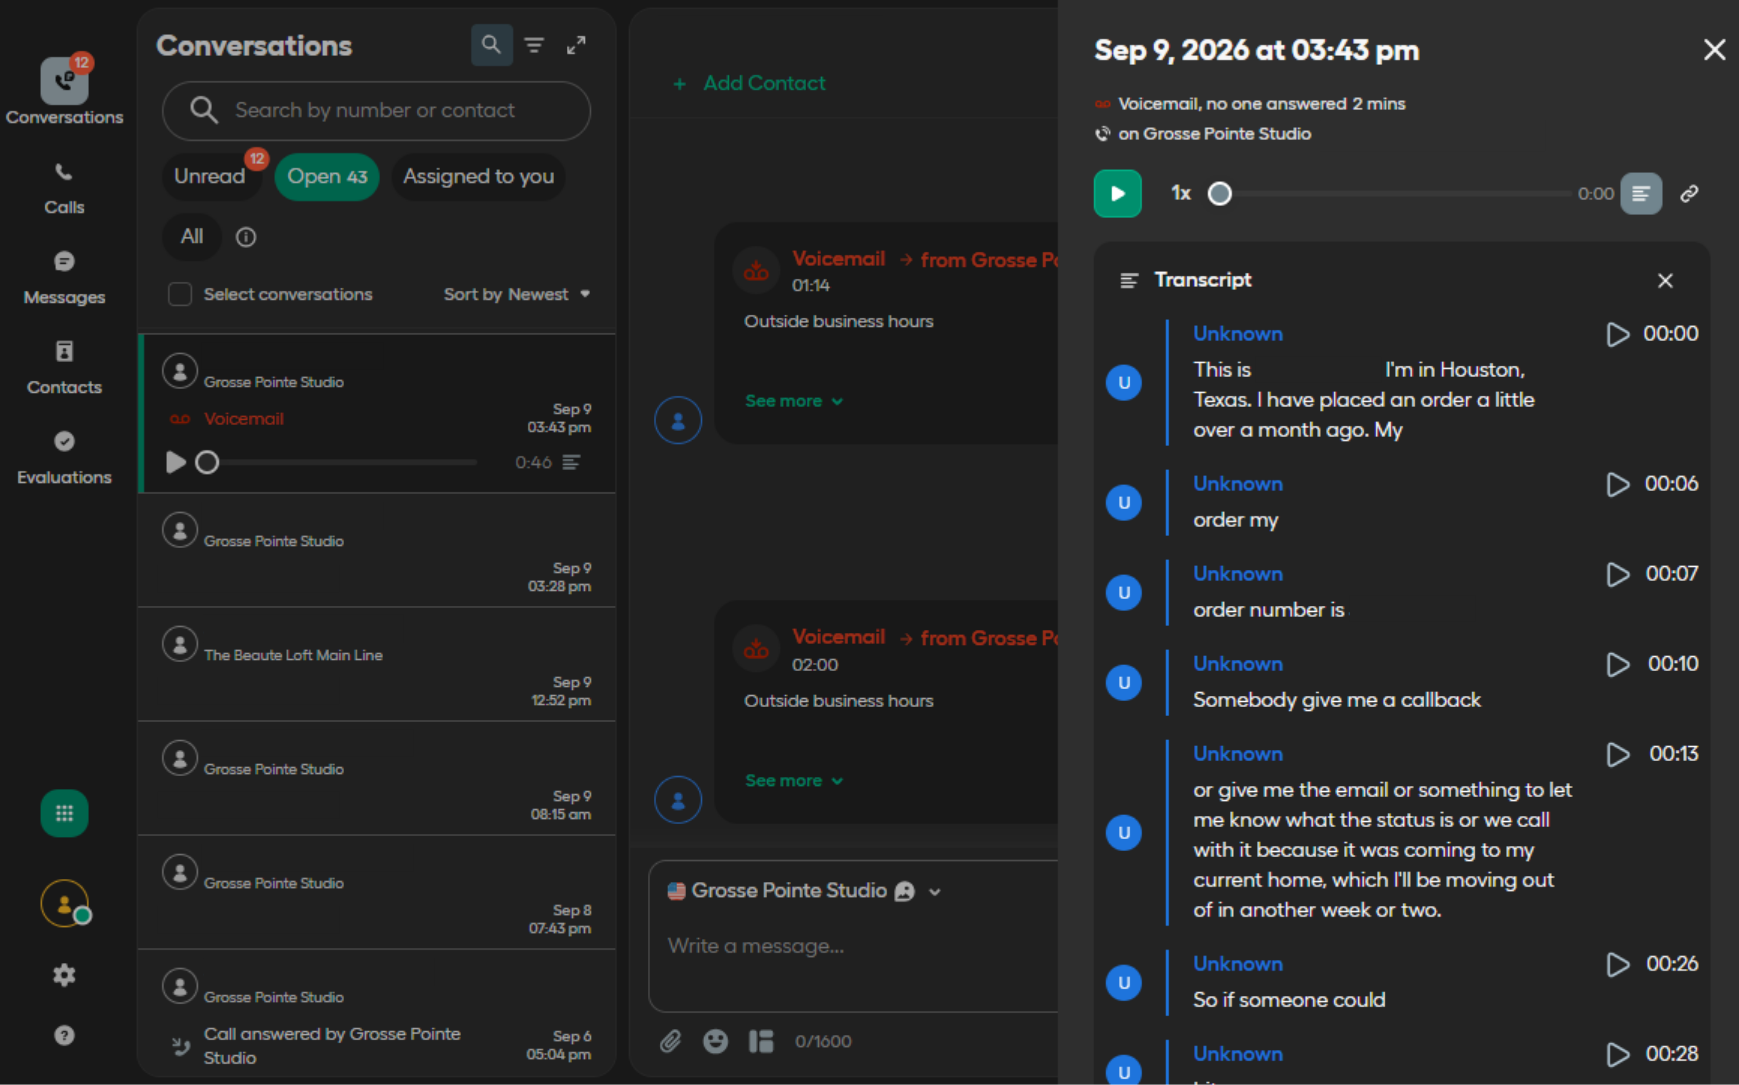Click the voicemail detail playback slider handle
This screenshot has height=1085, width=1739.
(x=1219, y=194)
